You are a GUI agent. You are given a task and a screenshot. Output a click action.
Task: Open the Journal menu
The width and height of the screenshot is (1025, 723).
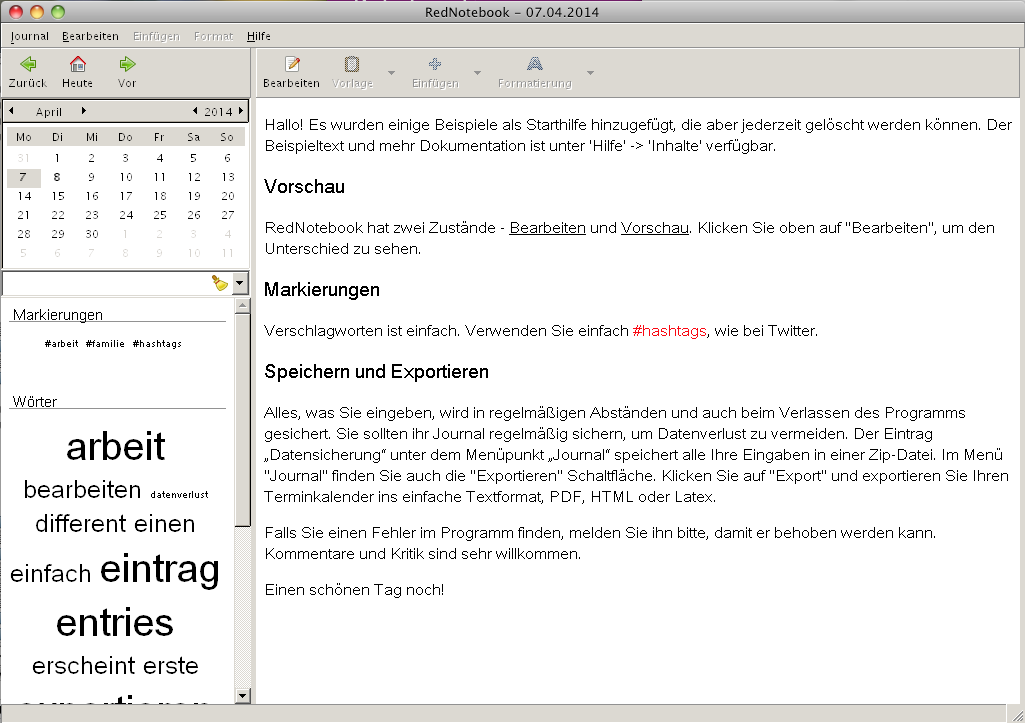29,37
